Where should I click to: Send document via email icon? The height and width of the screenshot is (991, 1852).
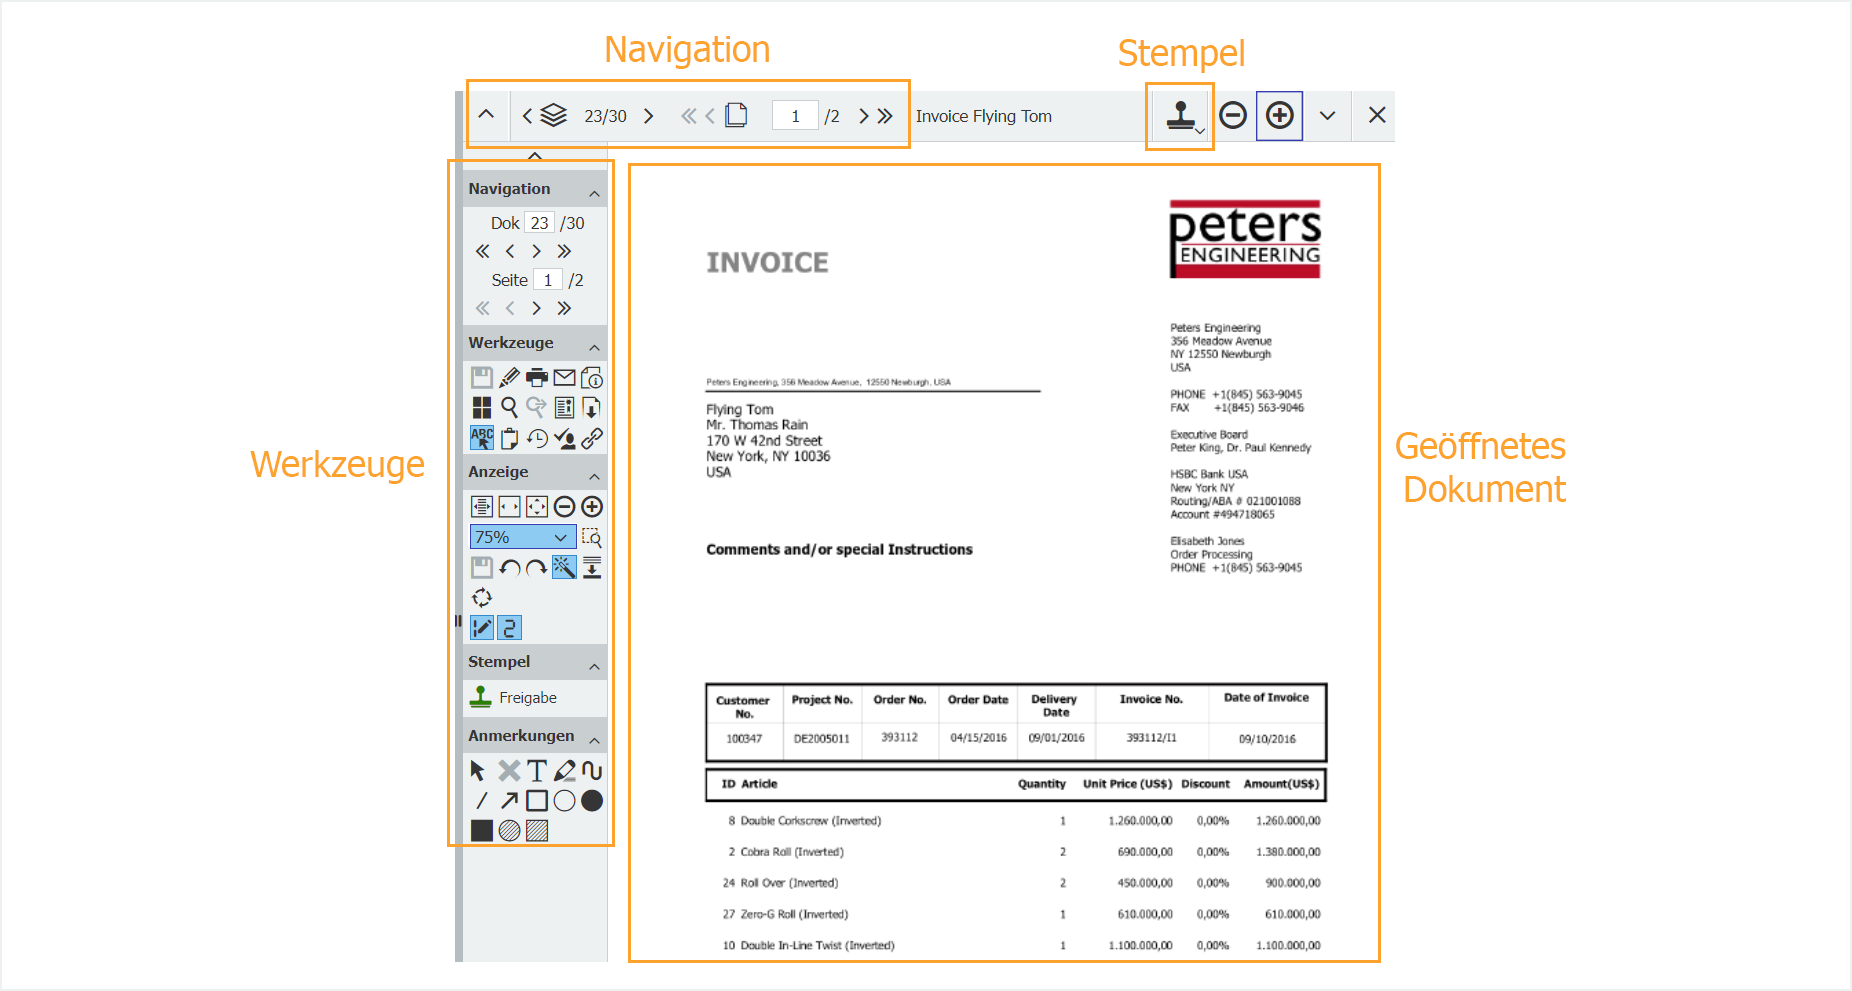564,377
